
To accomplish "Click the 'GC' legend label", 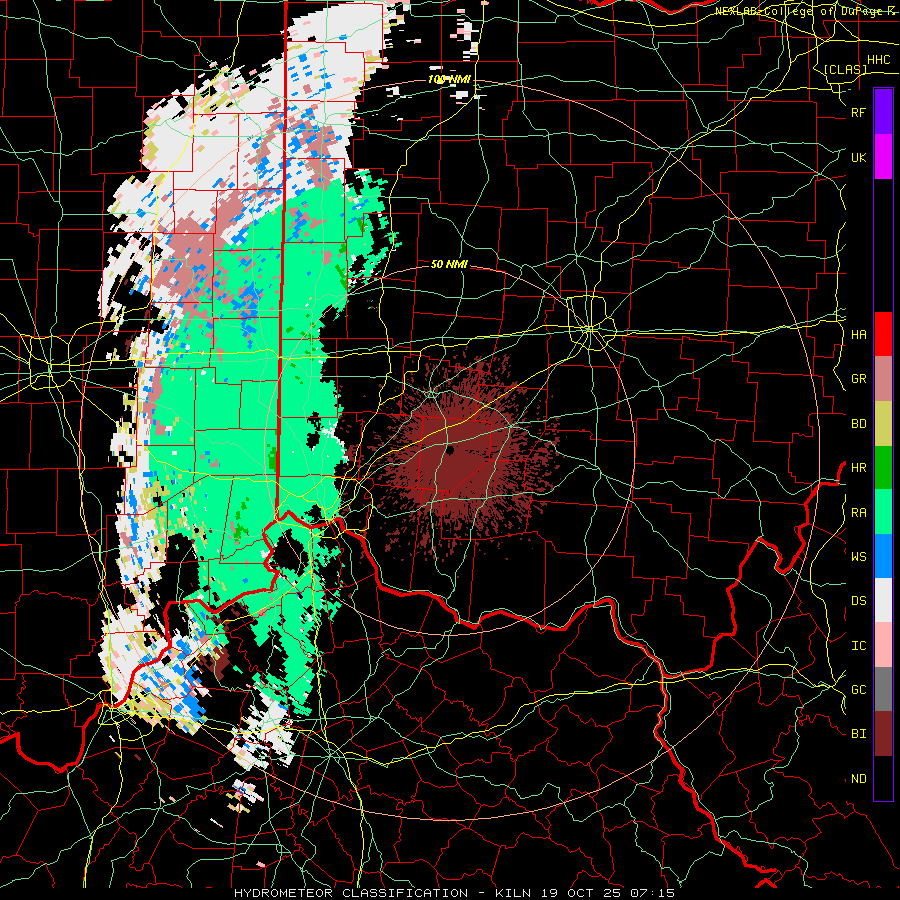I will pyautogui.click(x=858, y=690).
